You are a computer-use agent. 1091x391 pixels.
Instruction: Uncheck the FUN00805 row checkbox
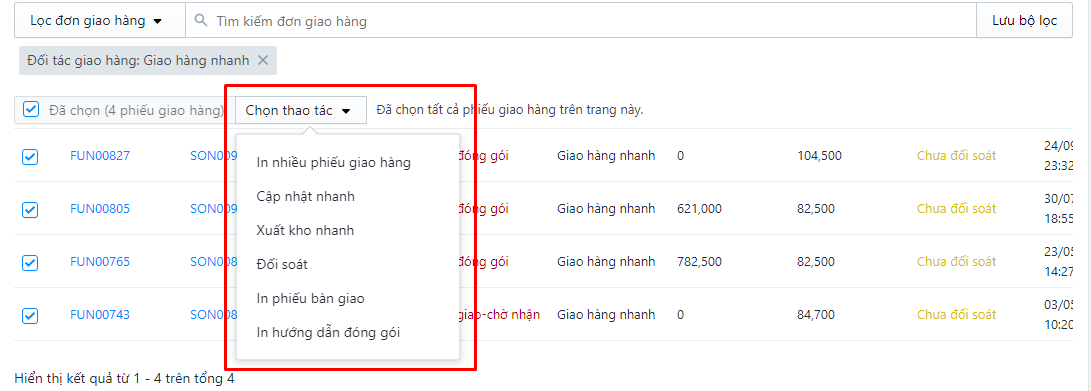[x=29, y=209]
